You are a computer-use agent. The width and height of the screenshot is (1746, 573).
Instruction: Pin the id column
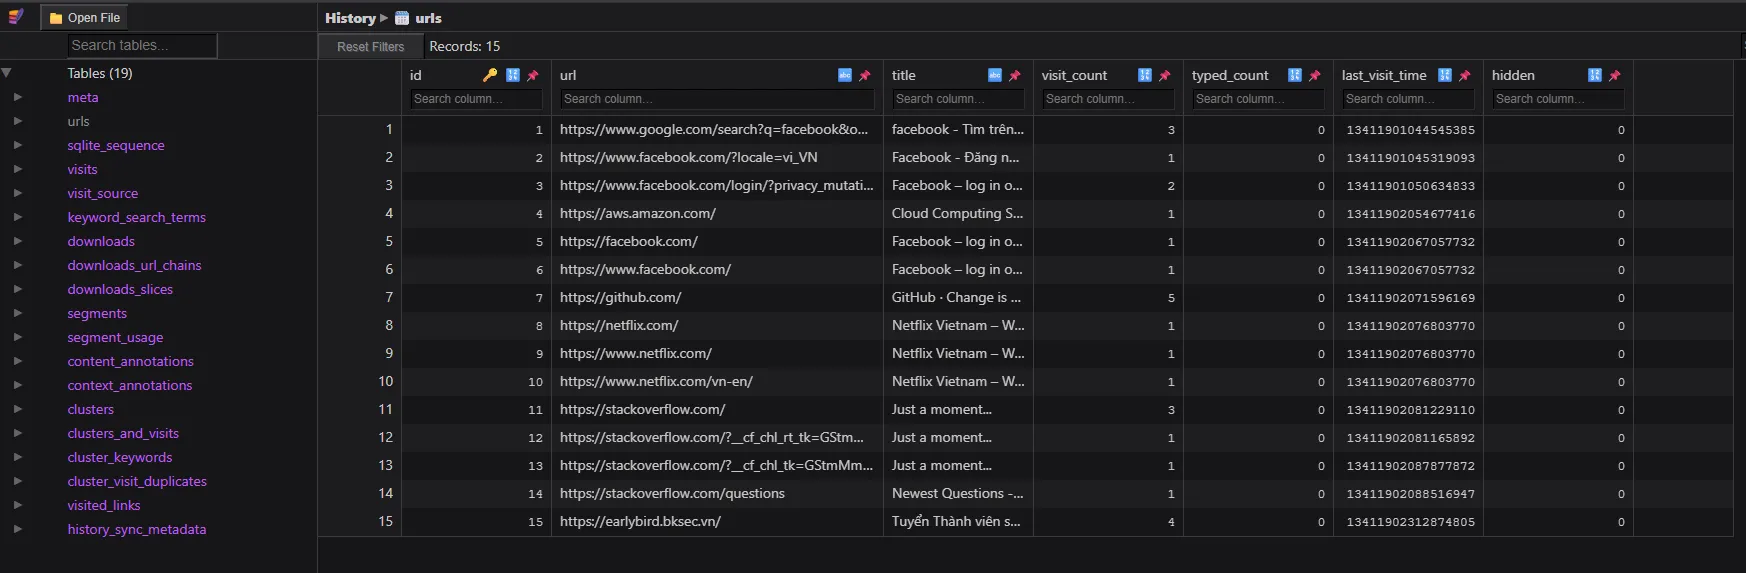pyautogui.click(x=533, y=75)
